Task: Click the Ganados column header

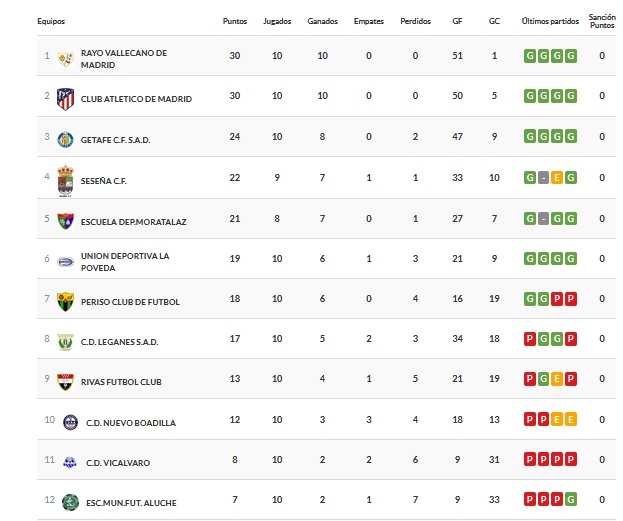Action: (322, 21)
